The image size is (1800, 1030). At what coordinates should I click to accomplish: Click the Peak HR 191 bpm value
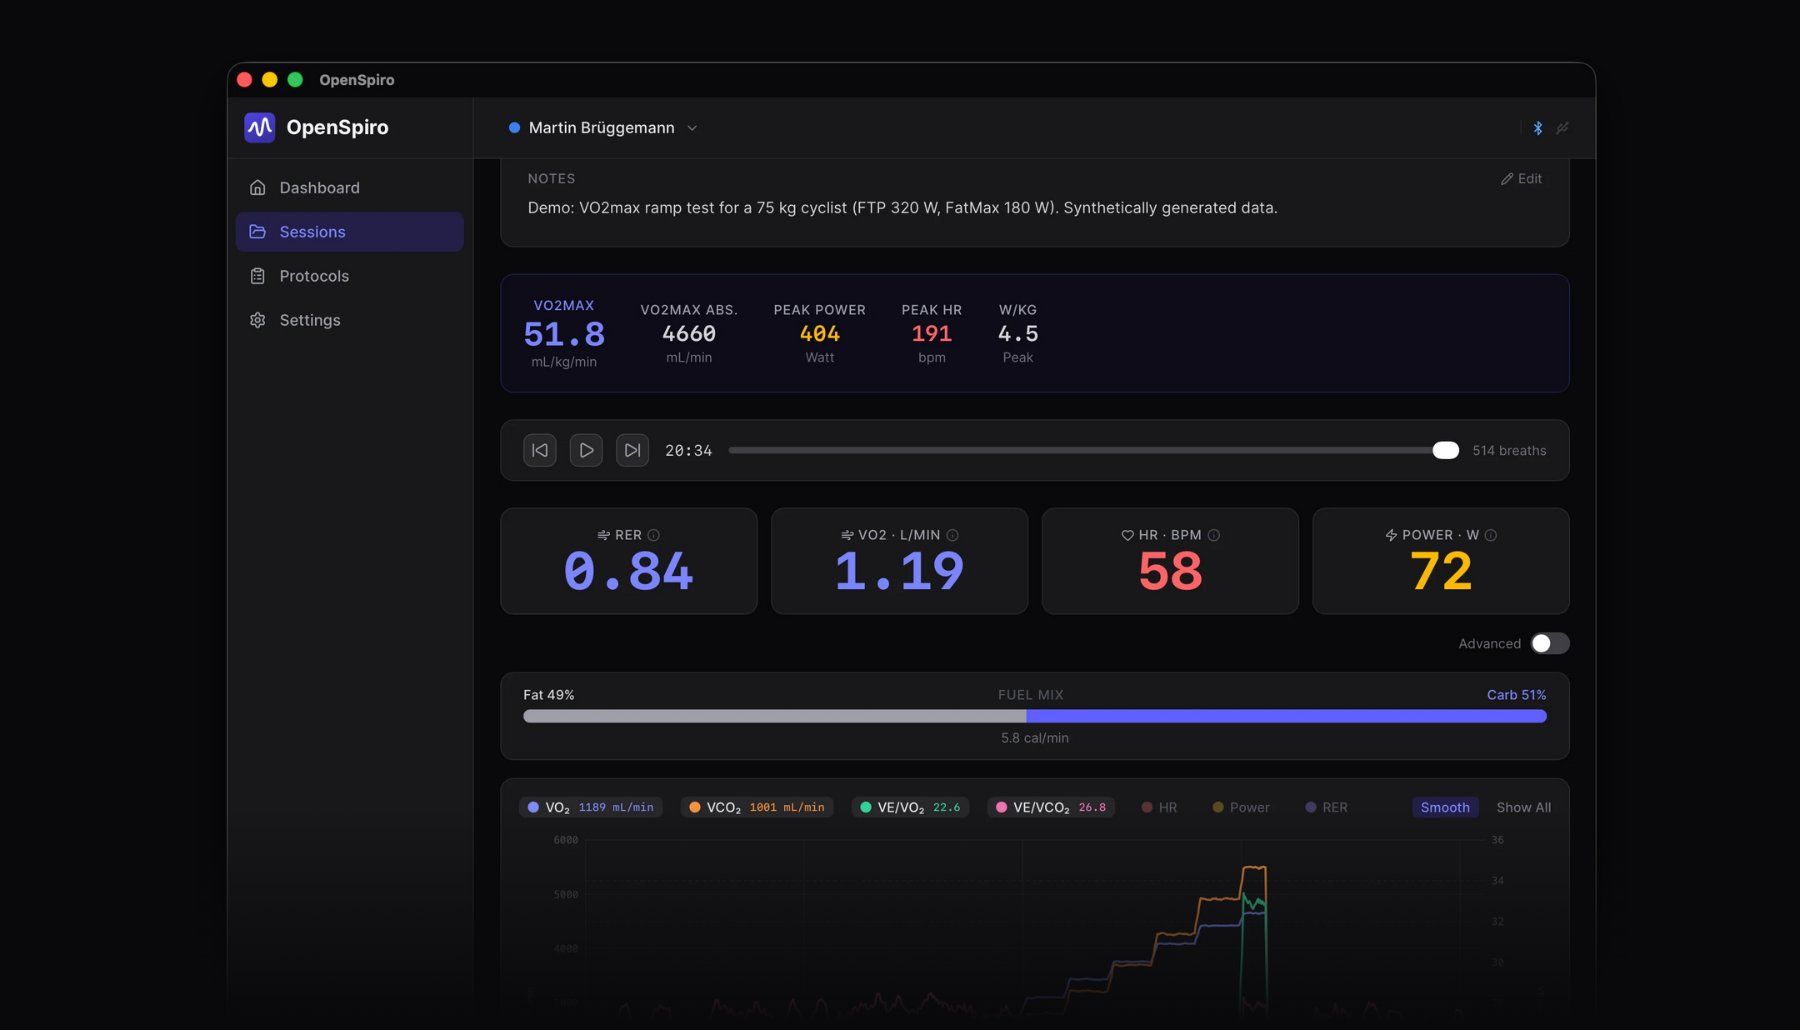[x=932, y=334]
